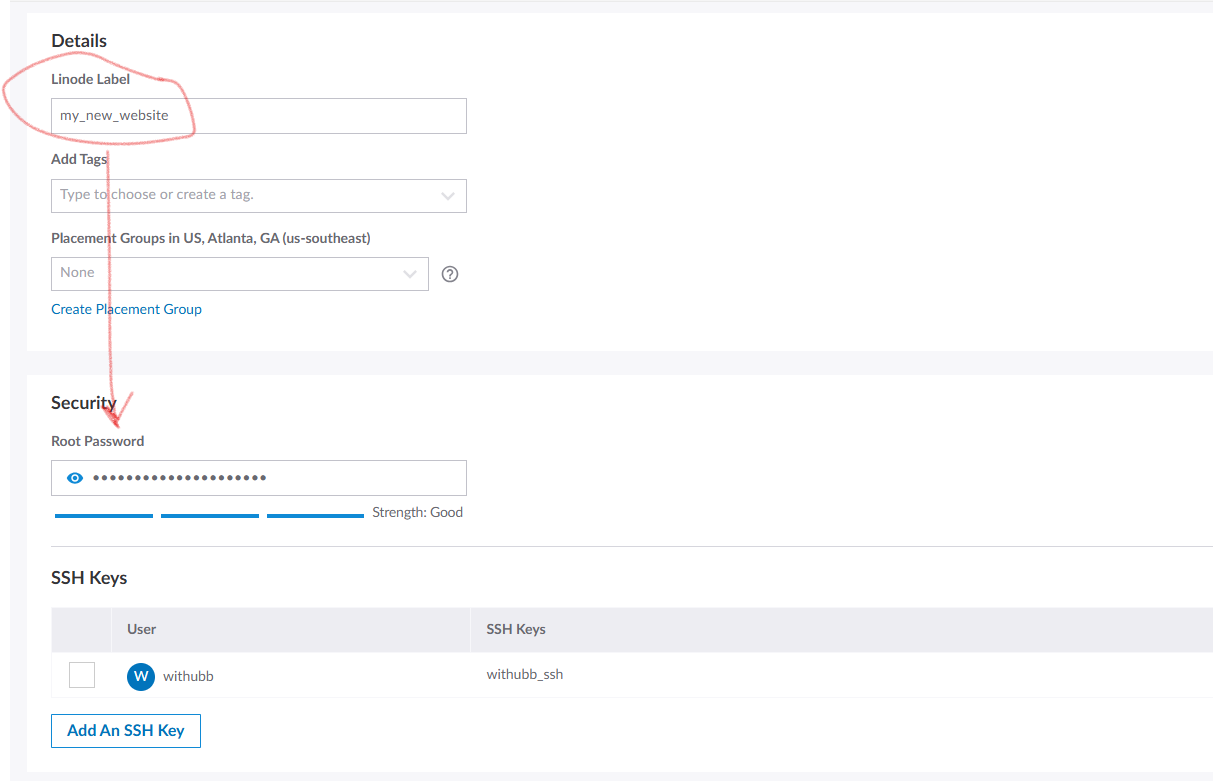Image resolution: width=1213 pixels, height=781 pixels.
Task: Click the password strength bar
Action: (209, 516)
